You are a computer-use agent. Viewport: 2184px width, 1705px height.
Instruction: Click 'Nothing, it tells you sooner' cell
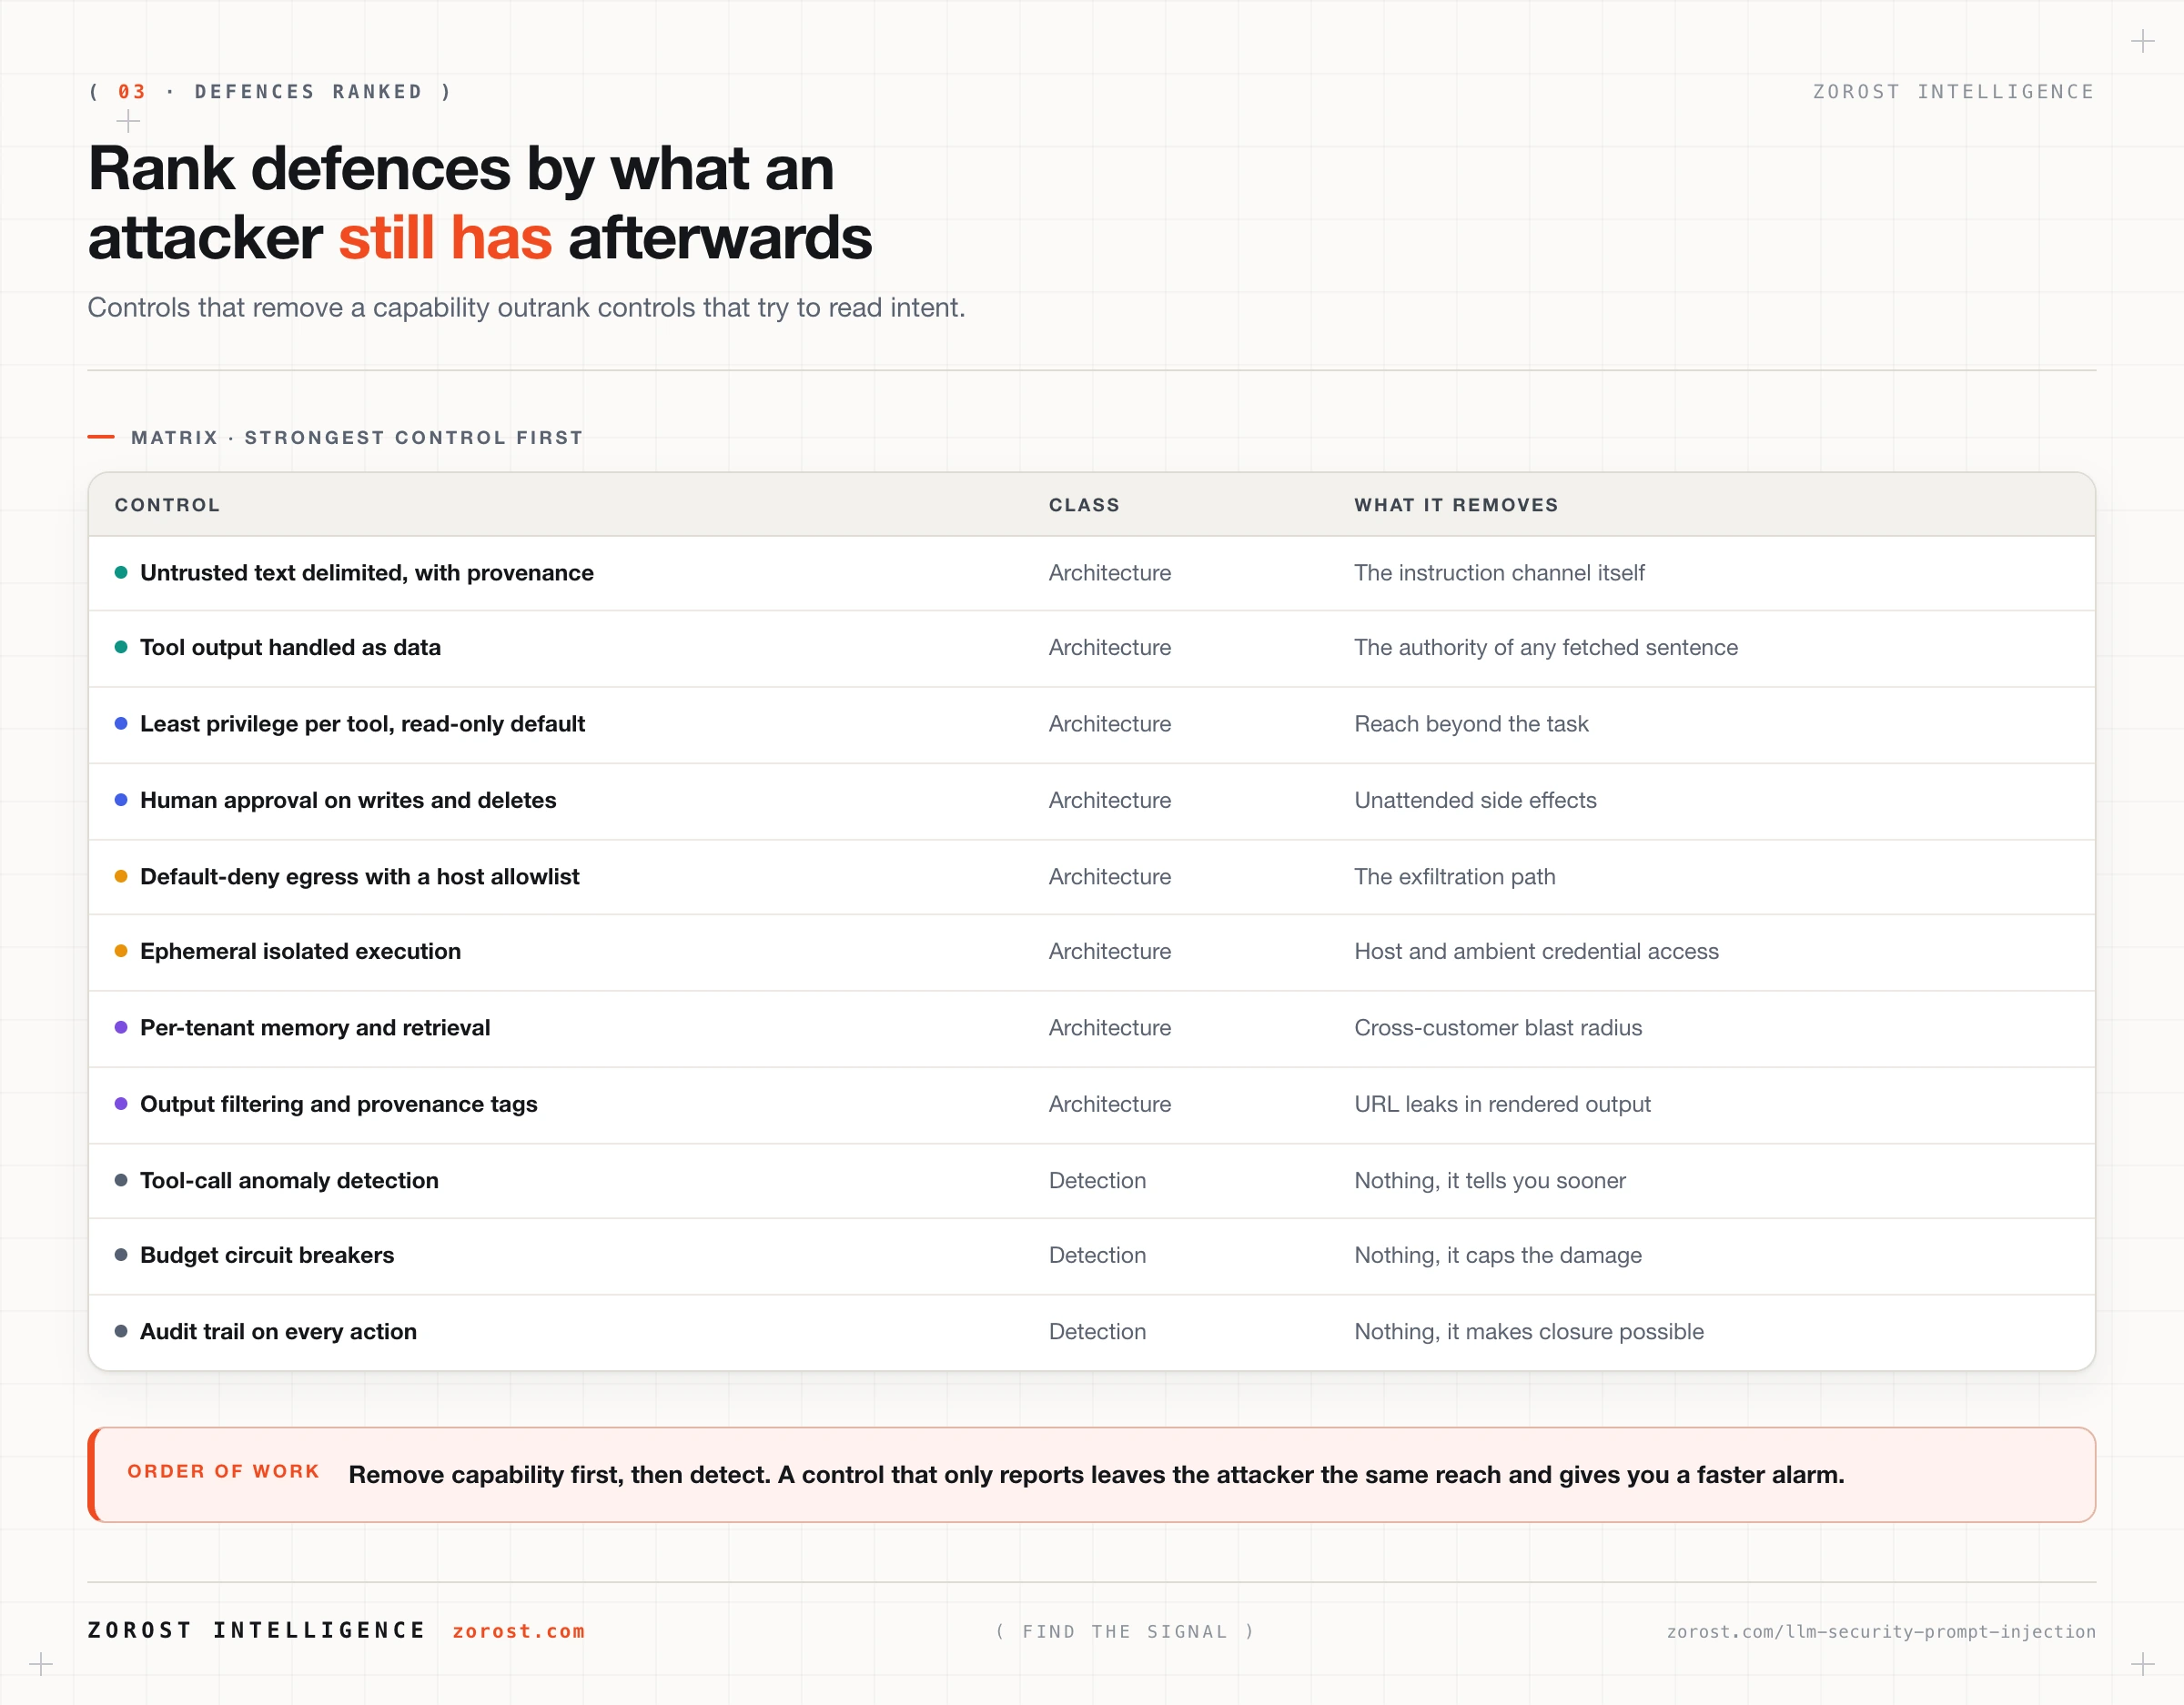point(1490,1180)
